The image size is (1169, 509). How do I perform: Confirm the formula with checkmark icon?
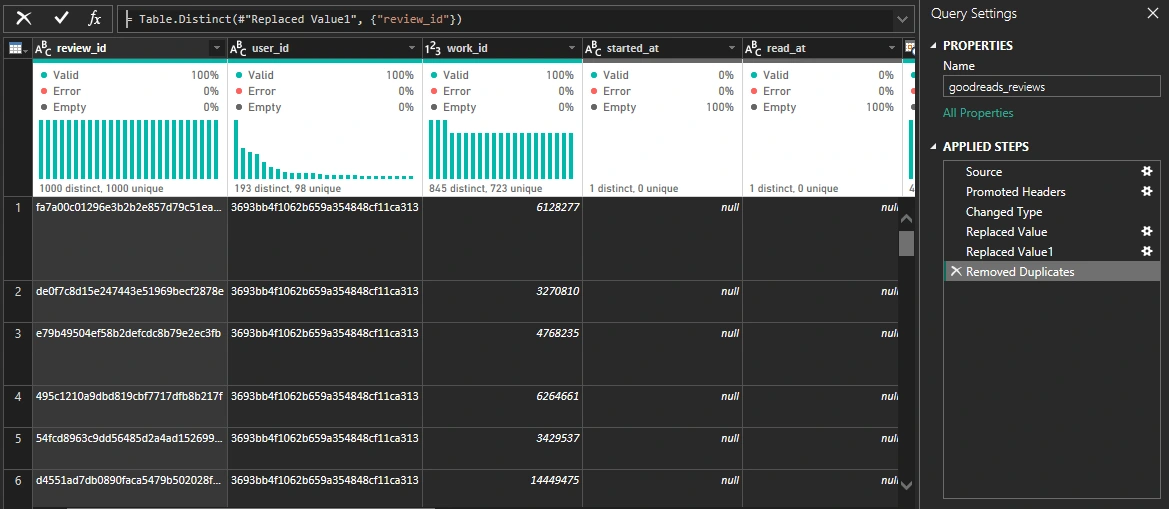click(62, 19)
